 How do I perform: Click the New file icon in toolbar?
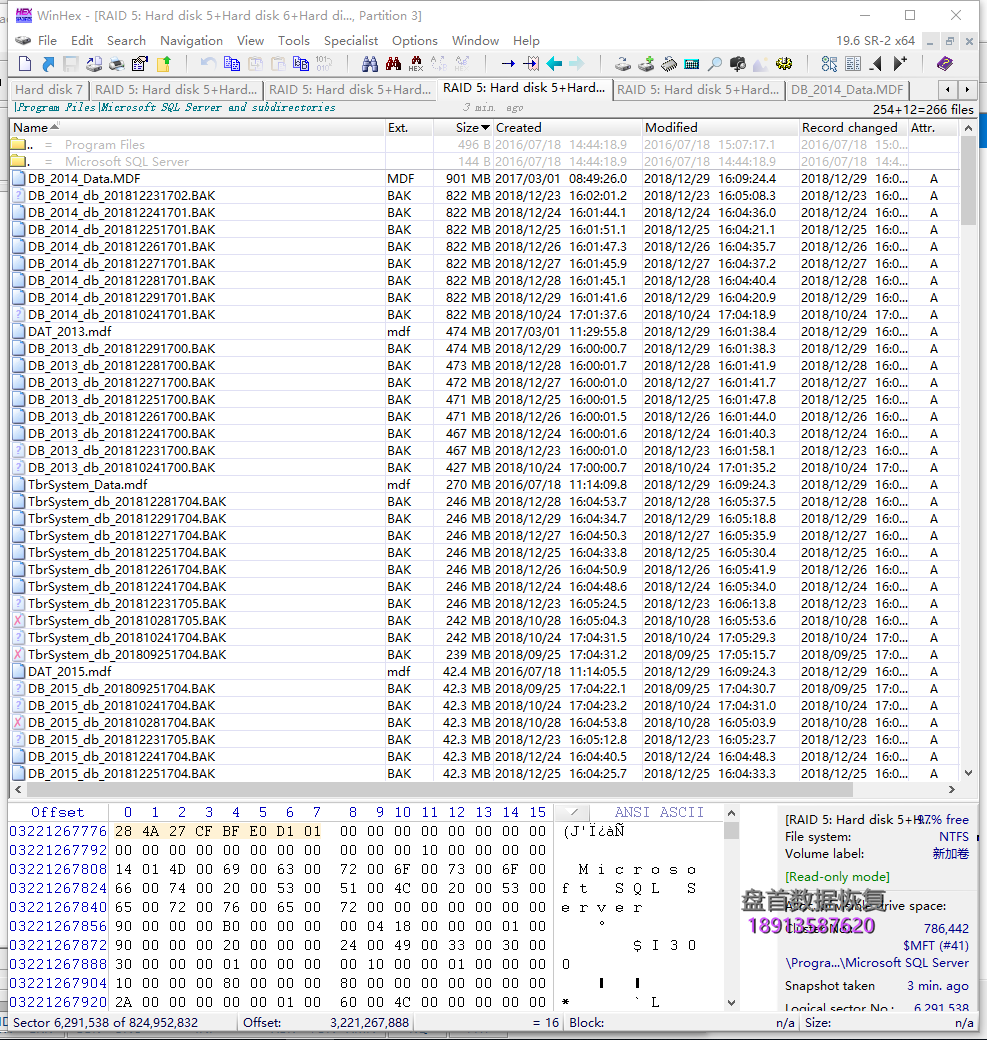click(25, 64)
